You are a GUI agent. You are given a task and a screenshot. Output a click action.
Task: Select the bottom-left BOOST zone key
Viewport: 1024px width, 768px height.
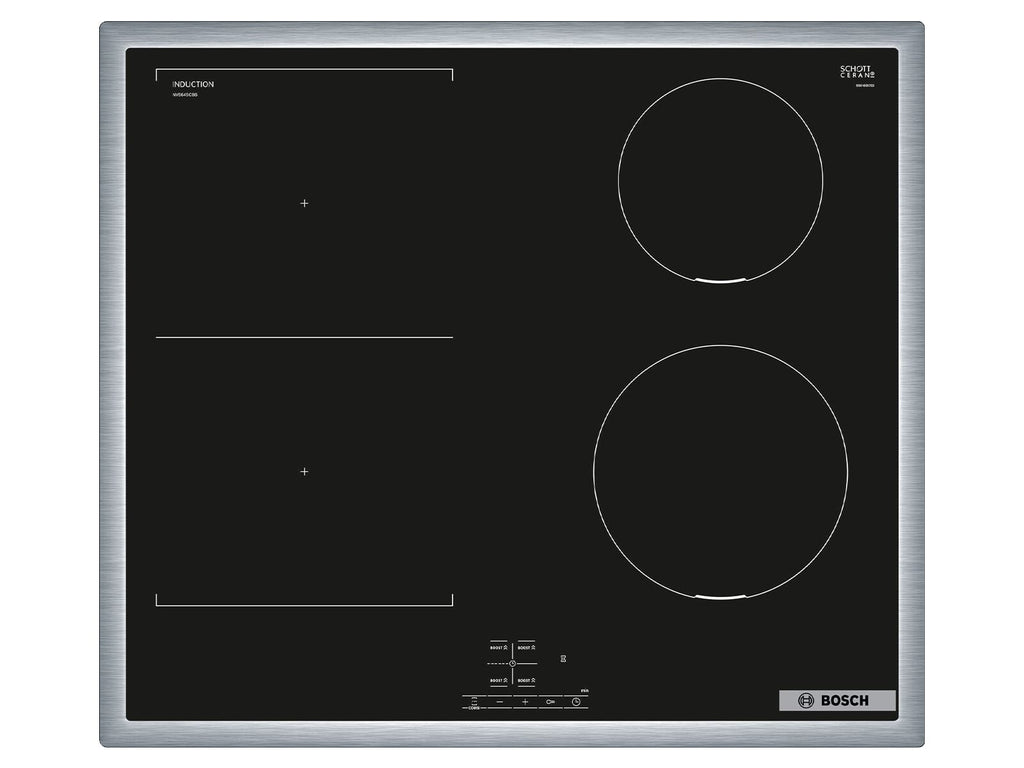[499, 680]
